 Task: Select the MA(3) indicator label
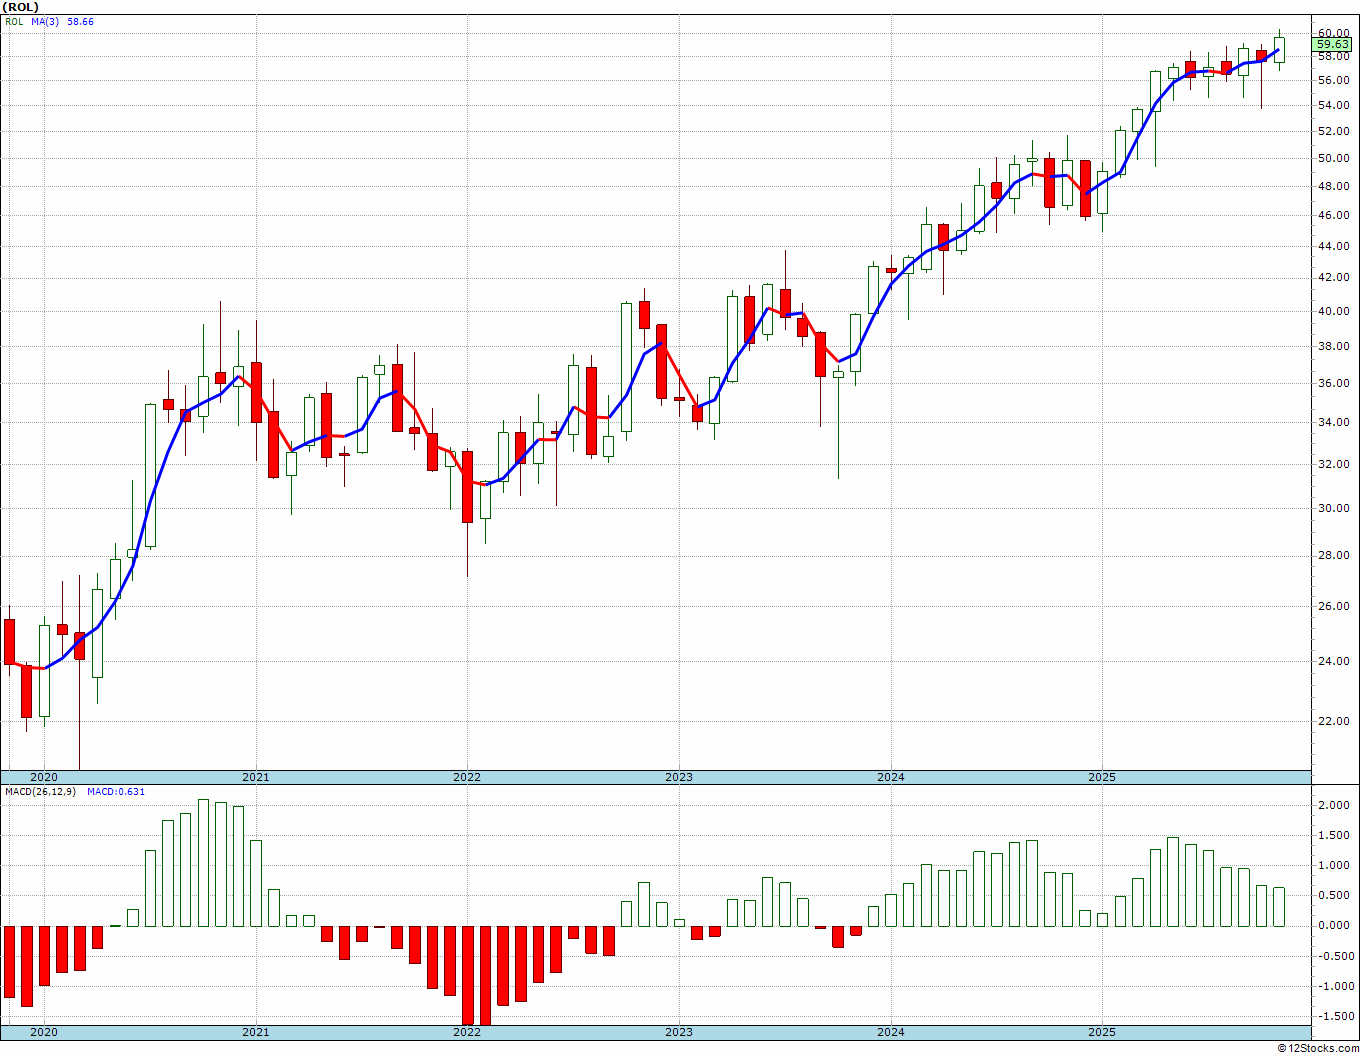(46, 21)
